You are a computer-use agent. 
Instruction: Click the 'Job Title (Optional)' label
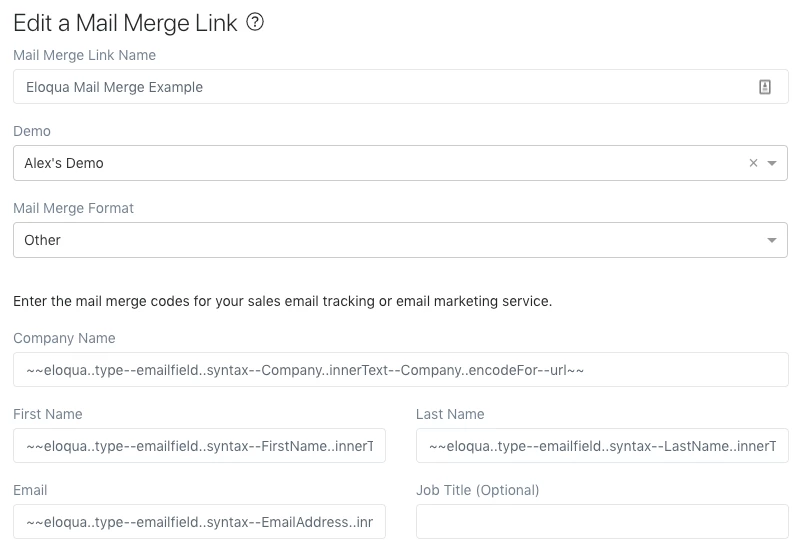478,490
